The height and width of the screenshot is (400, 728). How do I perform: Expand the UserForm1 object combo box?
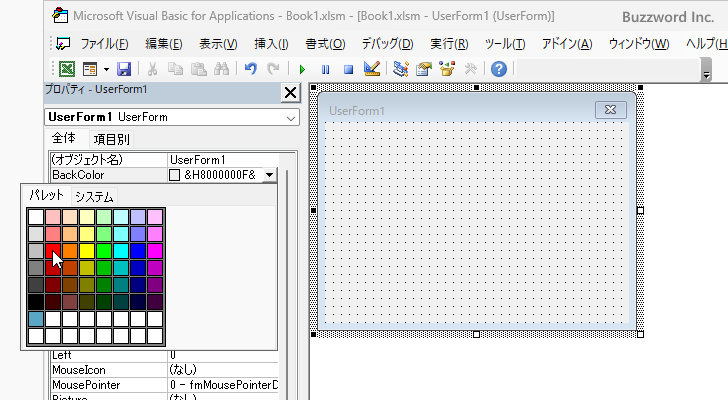click(x=291, y=118)
